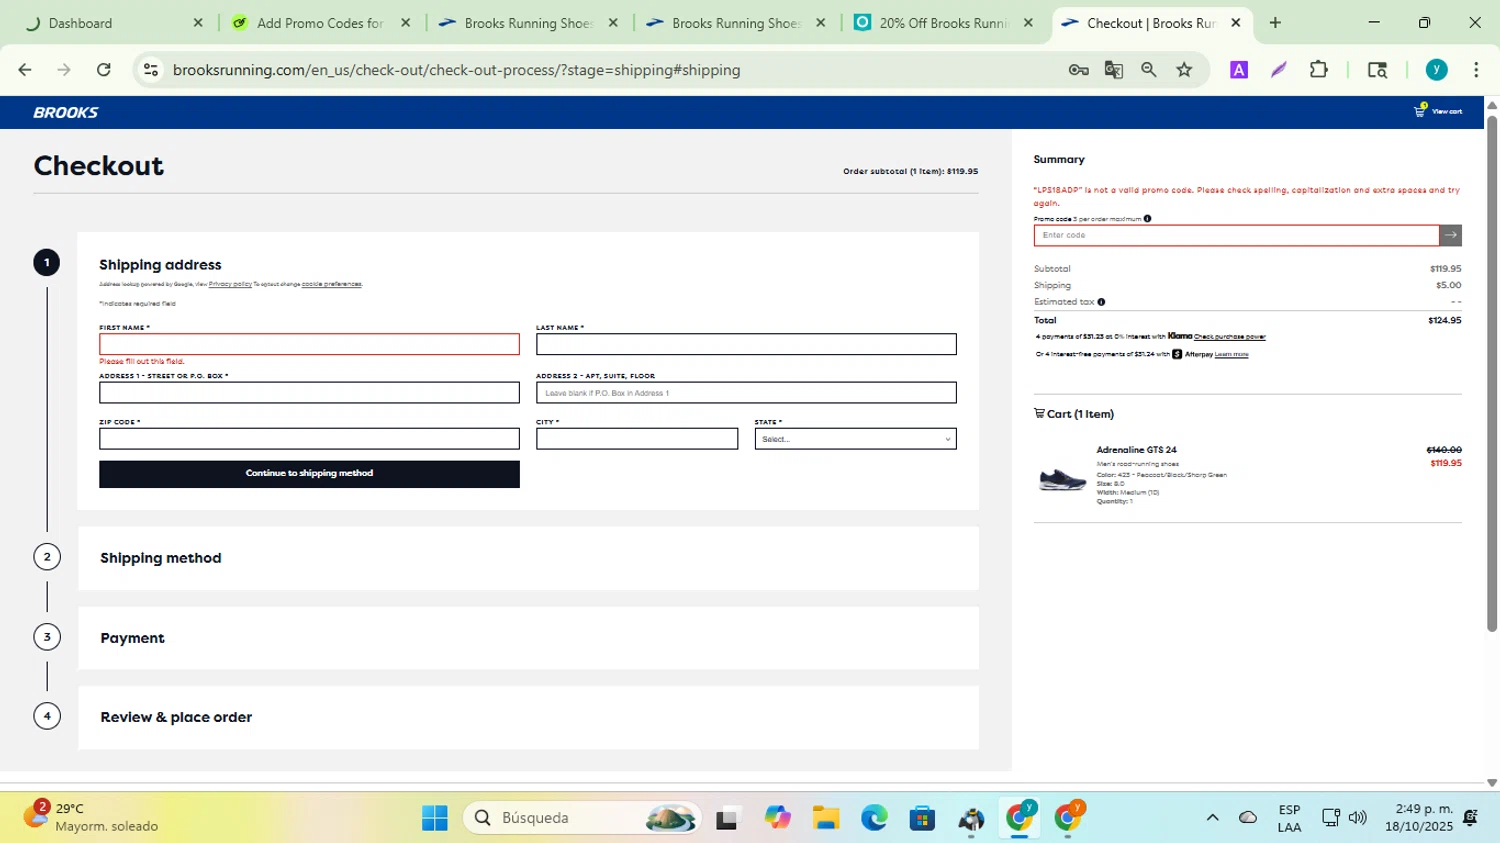Viewport: 1500px width, 843px height.
Task: Open the volume speaker icon in tray
Action: (1358, 818)
